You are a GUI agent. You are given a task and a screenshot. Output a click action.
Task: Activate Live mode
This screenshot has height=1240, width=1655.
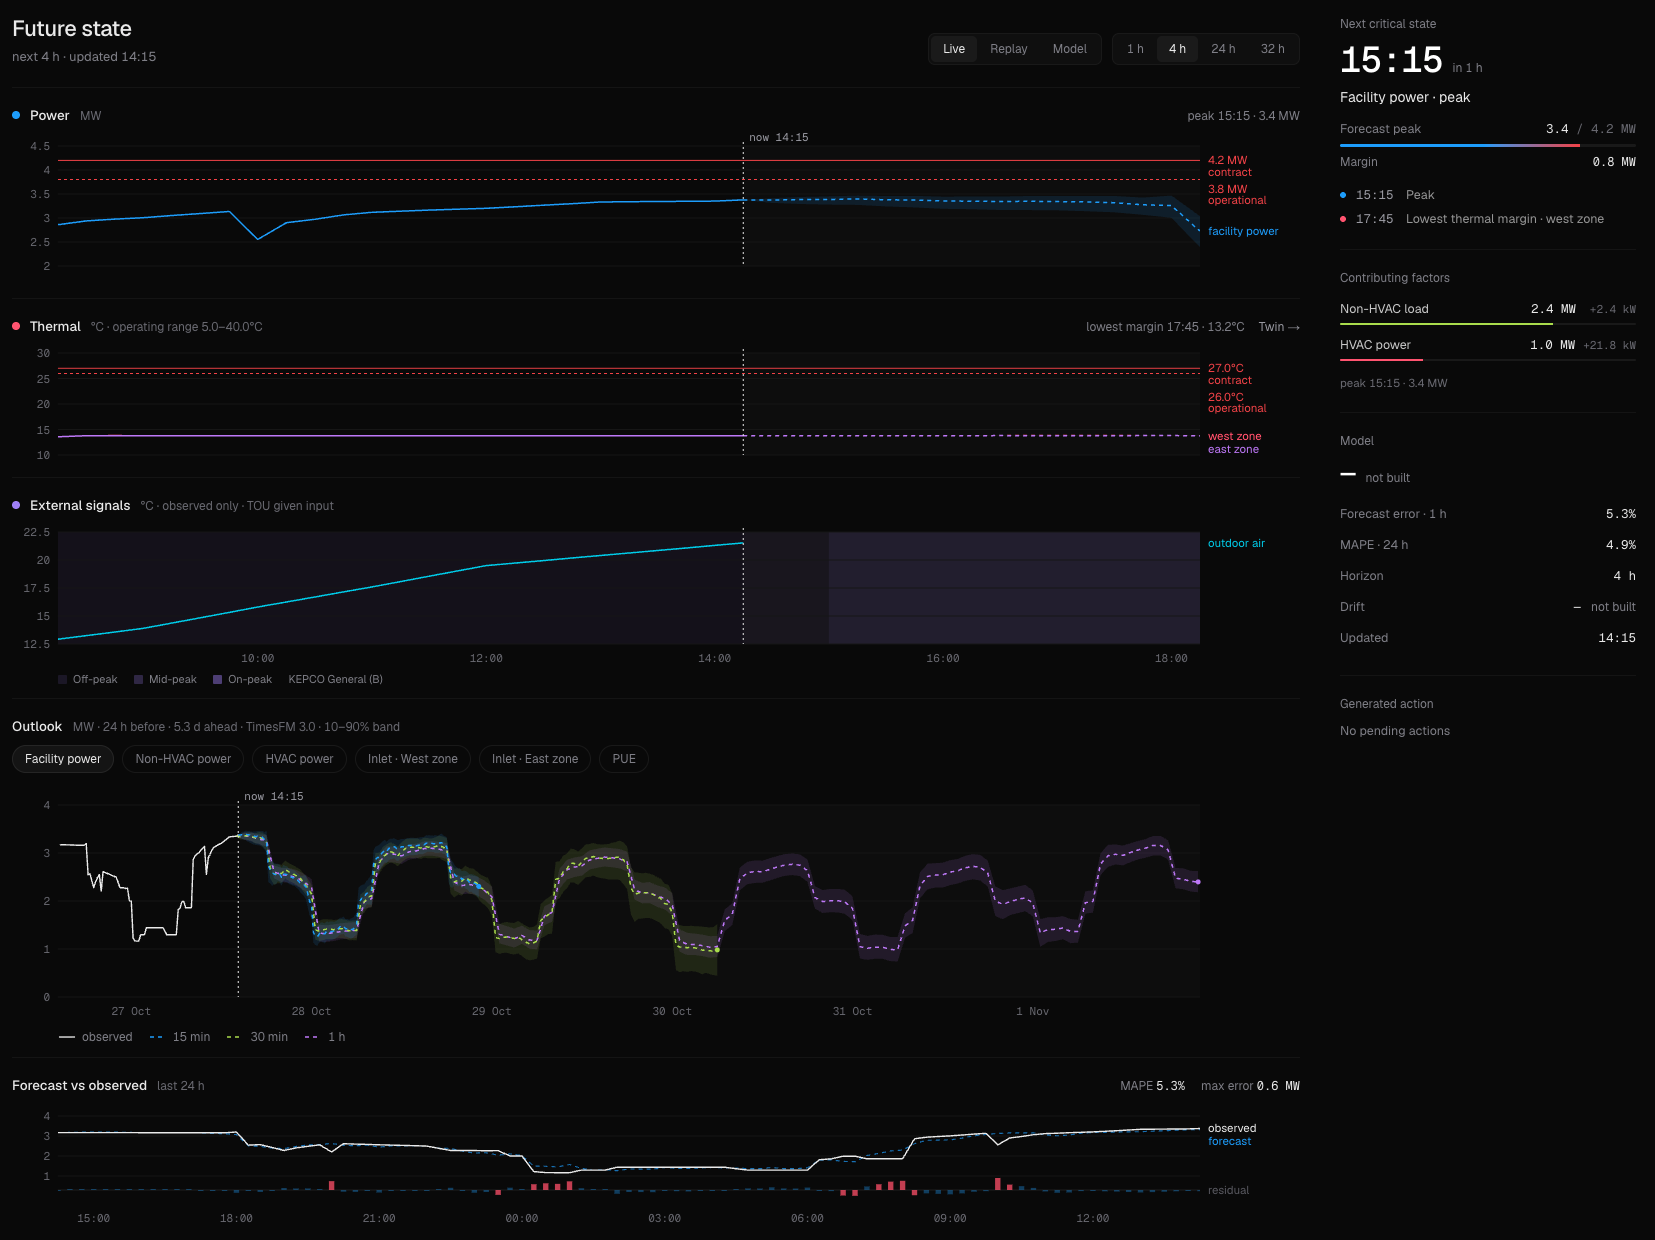[954, 49]
